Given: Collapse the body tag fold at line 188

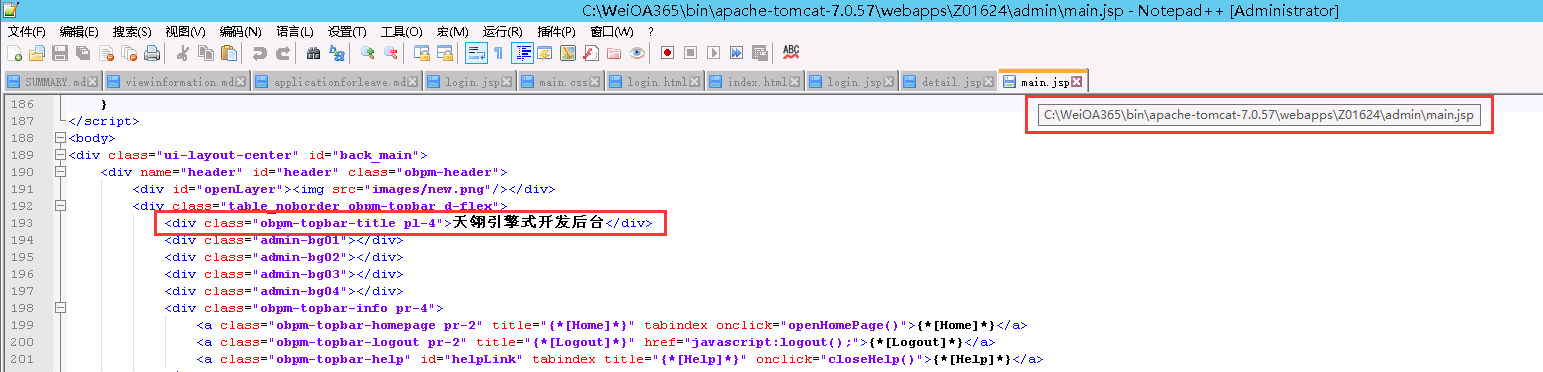Looking at the screenshot, I should tap(60, 138).
